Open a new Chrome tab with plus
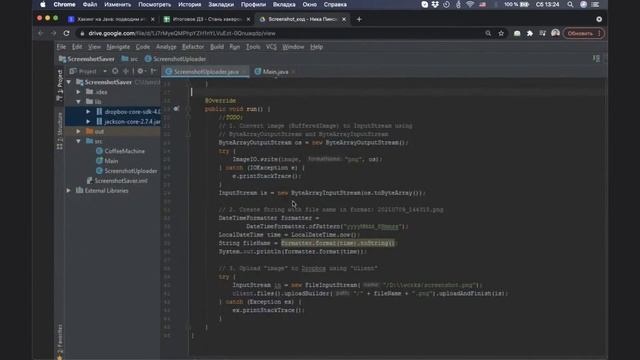The width and height of the screenshot is (640, 360). click(x=359, y=19)
